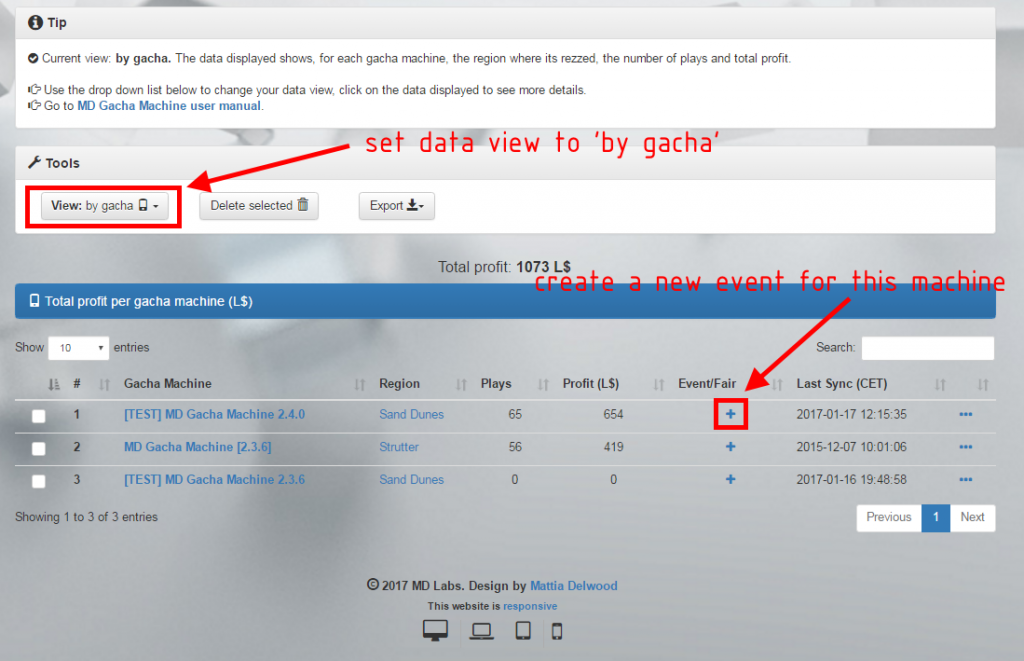Screen dimensions: 1024x661
Task: Tick the checkbox for [TEST] MD Gacha Machine 2.3.6
Action: tap(37, 479)
